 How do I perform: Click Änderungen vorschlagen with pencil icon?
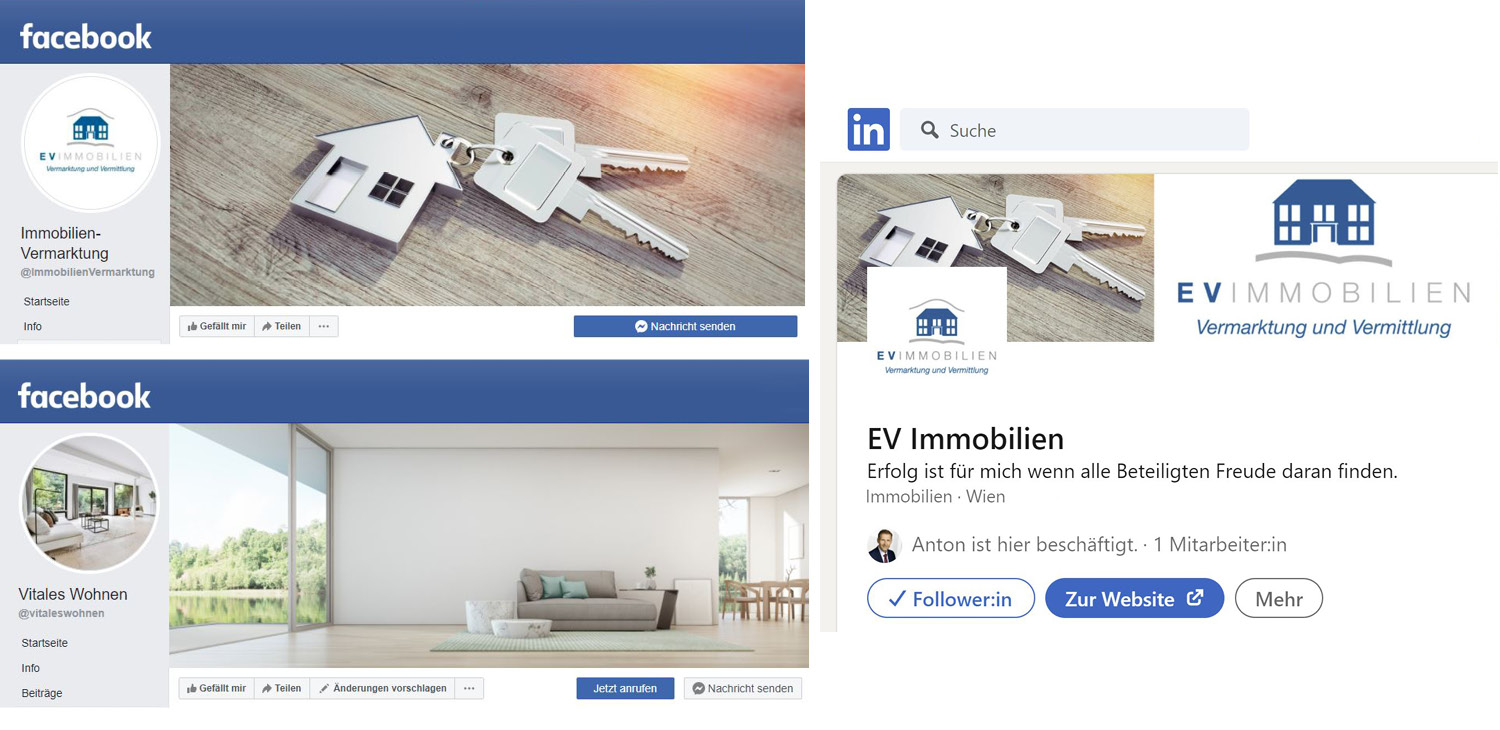click(x=382, y=688)
